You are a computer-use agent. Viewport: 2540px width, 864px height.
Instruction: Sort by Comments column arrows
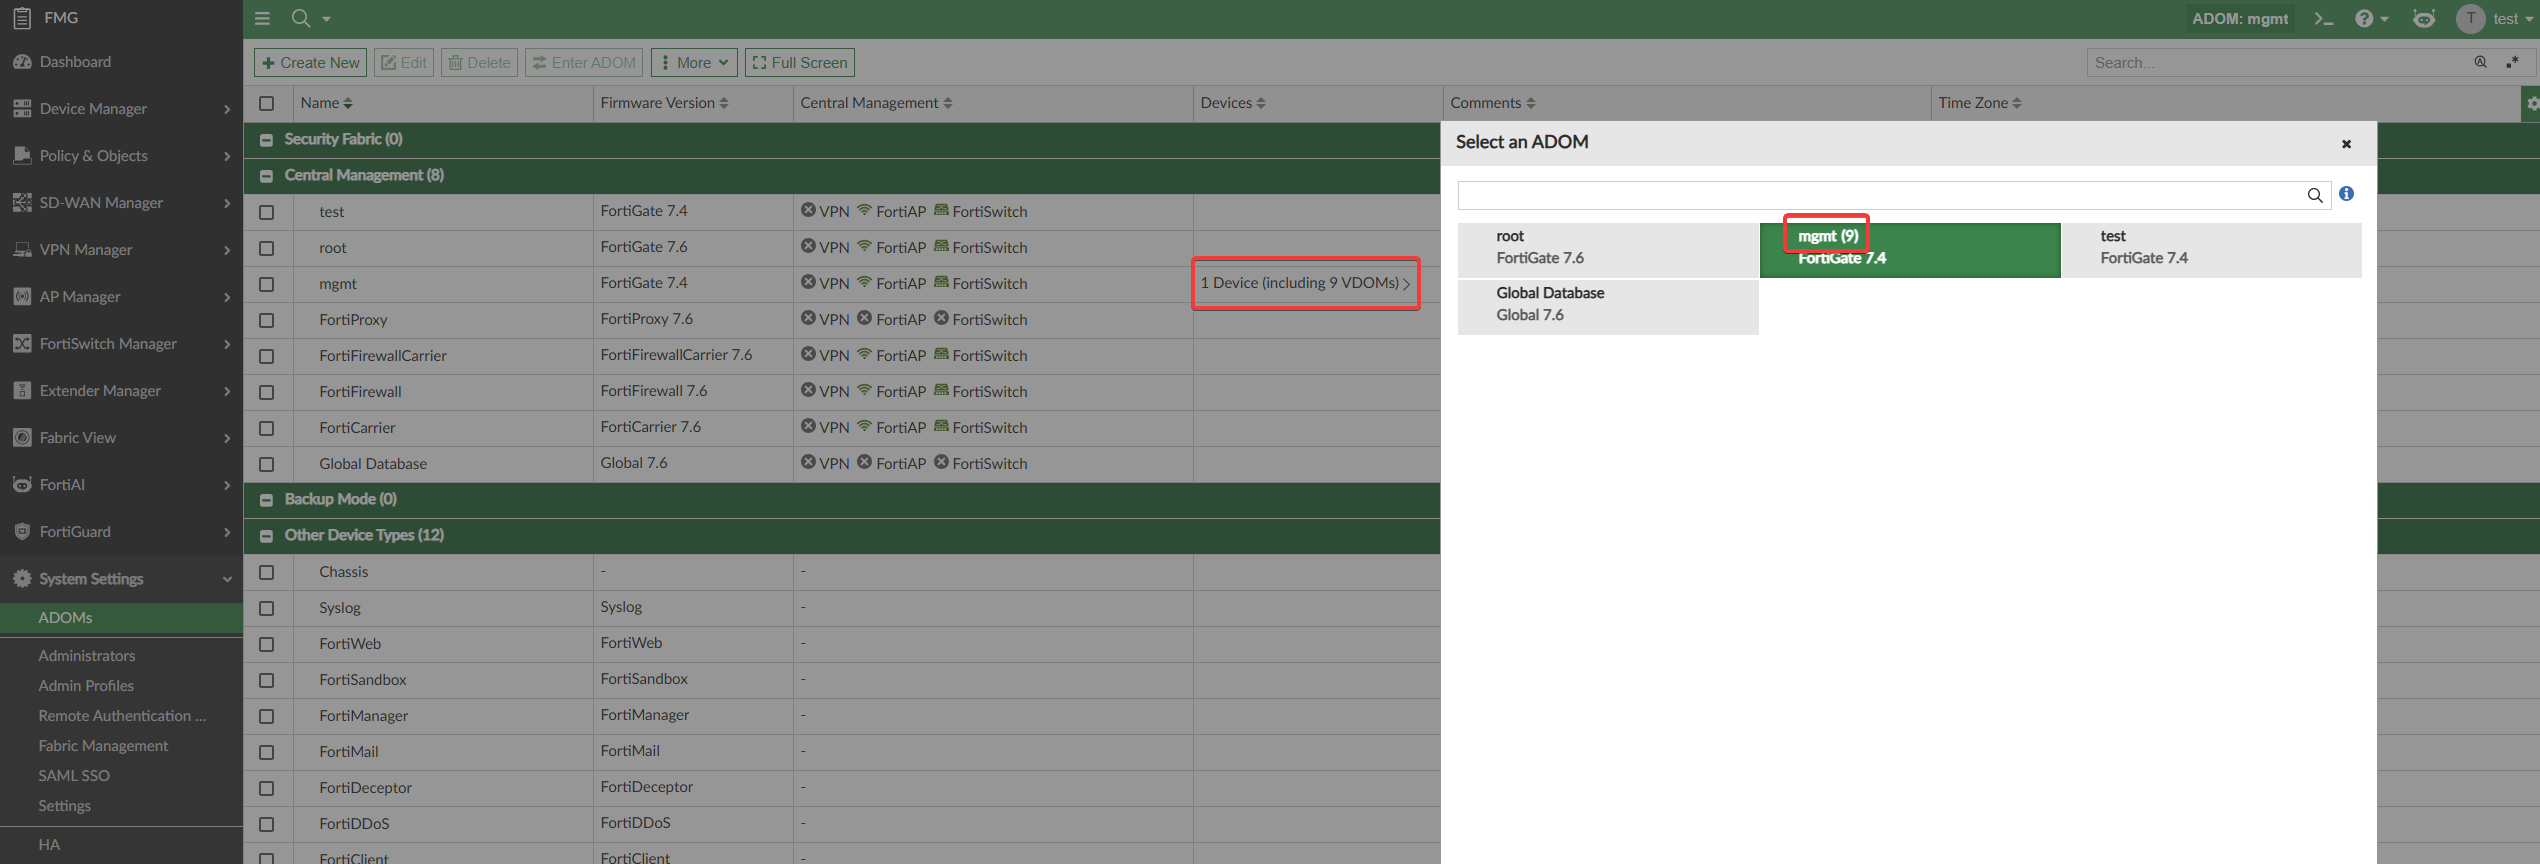coord(1531,103)
